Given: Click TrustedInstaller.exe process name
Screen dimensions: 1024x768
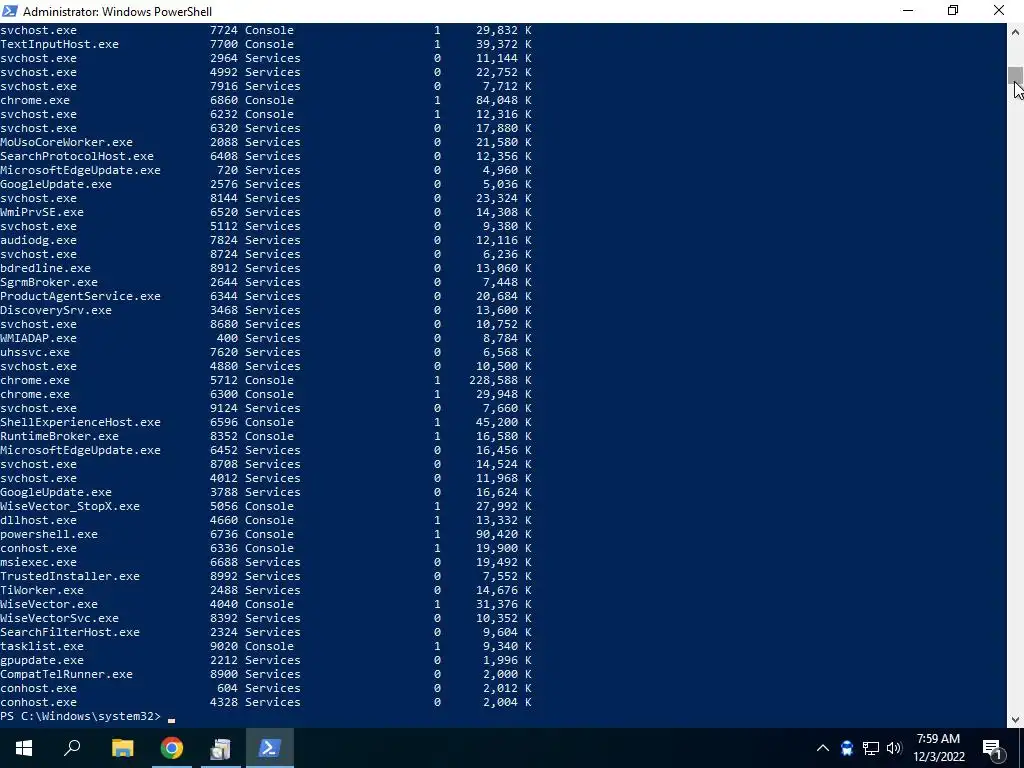Looking at the screenshot, I should tap(70, 576).
